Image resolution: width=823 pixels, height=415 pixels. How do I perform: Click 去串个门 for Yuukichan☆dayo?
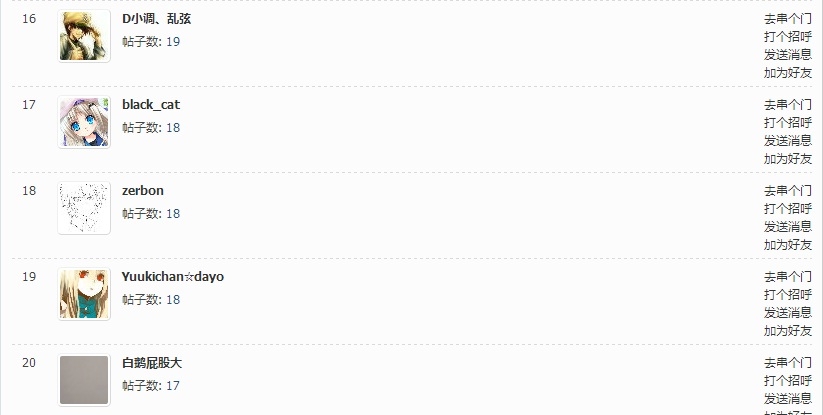click(x=788, y=276)
